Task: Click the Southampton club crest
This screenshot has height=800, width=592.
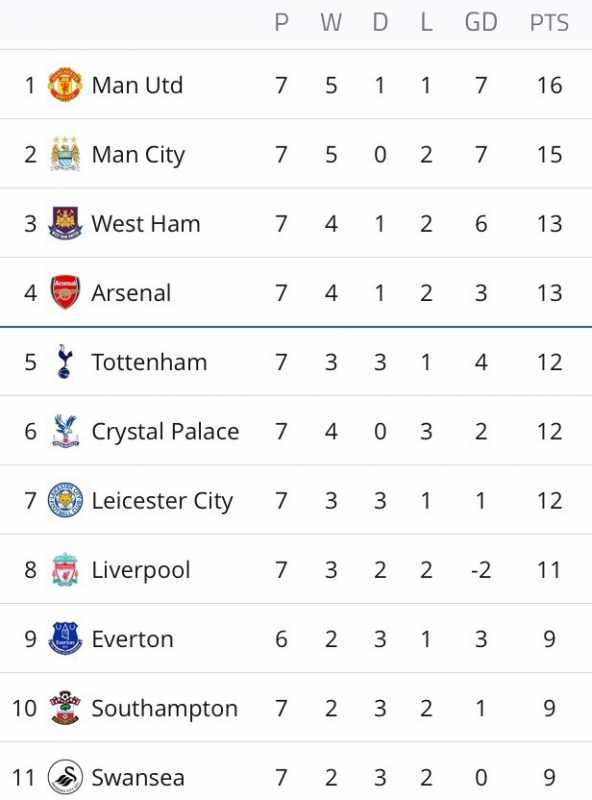Action: (x=65, y=708)
